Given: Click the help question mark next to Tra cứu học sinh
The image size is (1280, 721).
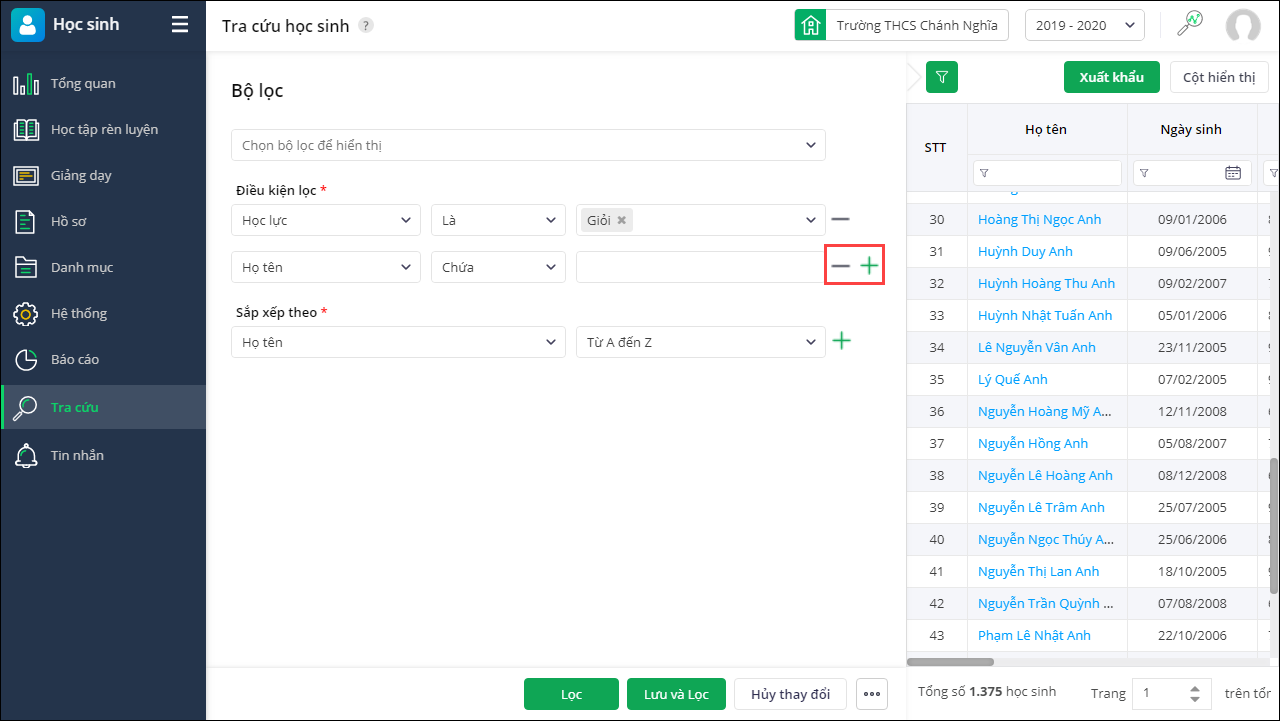Looking at the screenshot, I should [x=366, y=26].
